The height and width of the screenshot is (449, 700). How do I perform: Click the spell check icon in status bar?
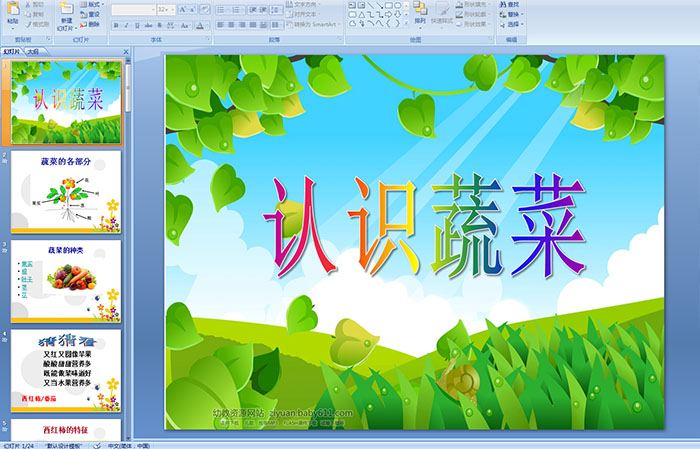(x=96, y=445)
